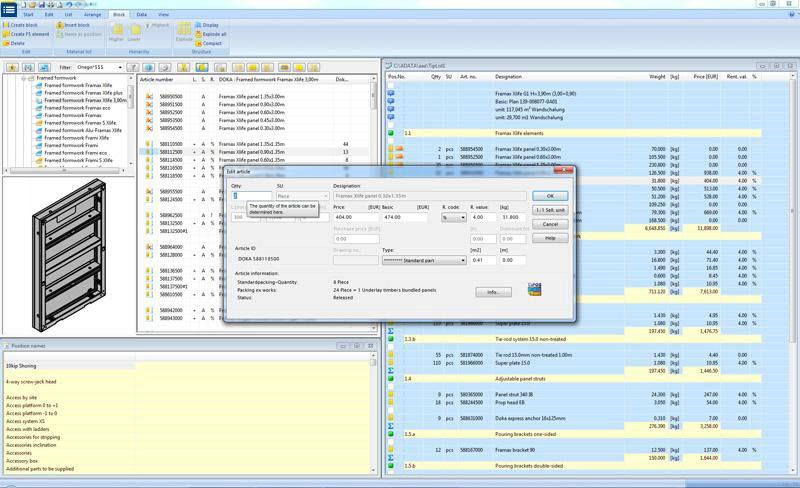Click the Compact icon

[198, 43]
